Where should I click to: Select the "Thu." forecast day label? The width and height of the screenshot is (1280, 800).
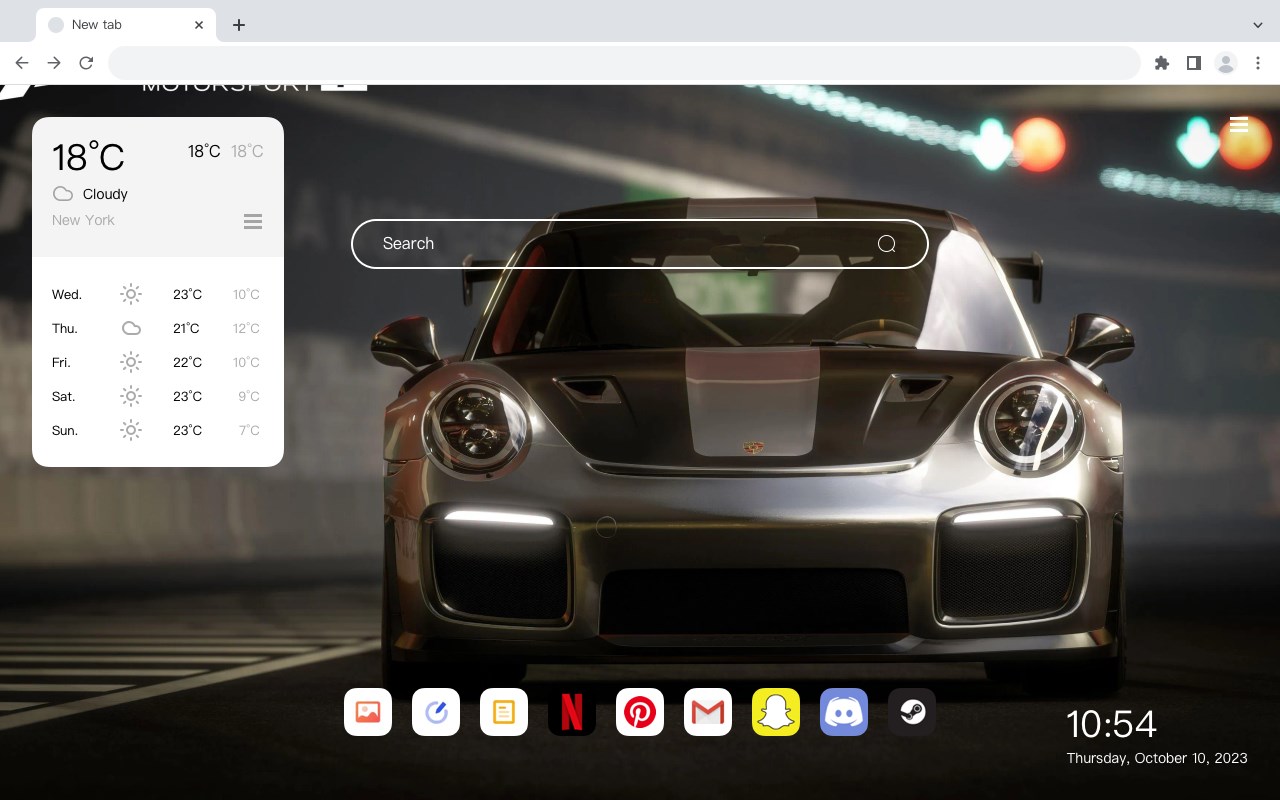tap(65, 328)
